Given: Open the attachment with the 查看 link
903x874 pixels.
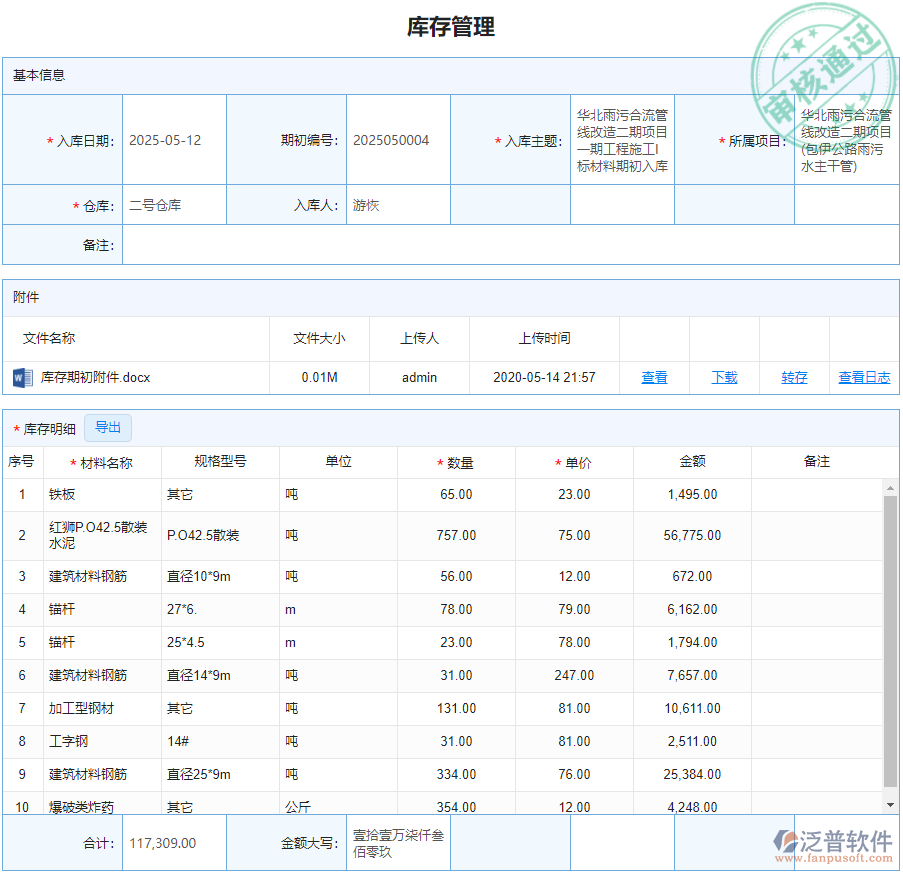Looking at the screenshot, I should click(654, 377).
